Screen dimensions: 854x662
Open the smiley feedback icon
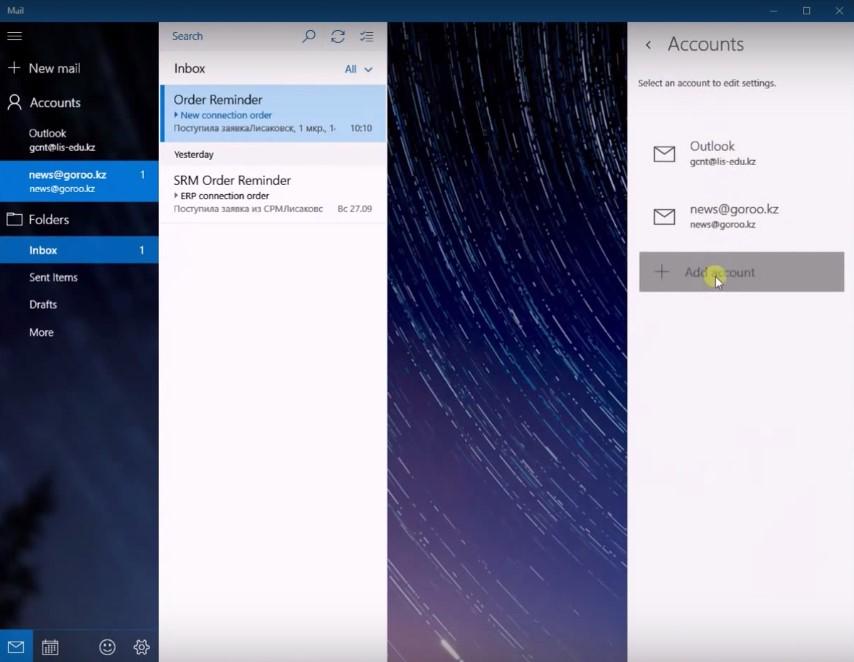tap(107, 647)
